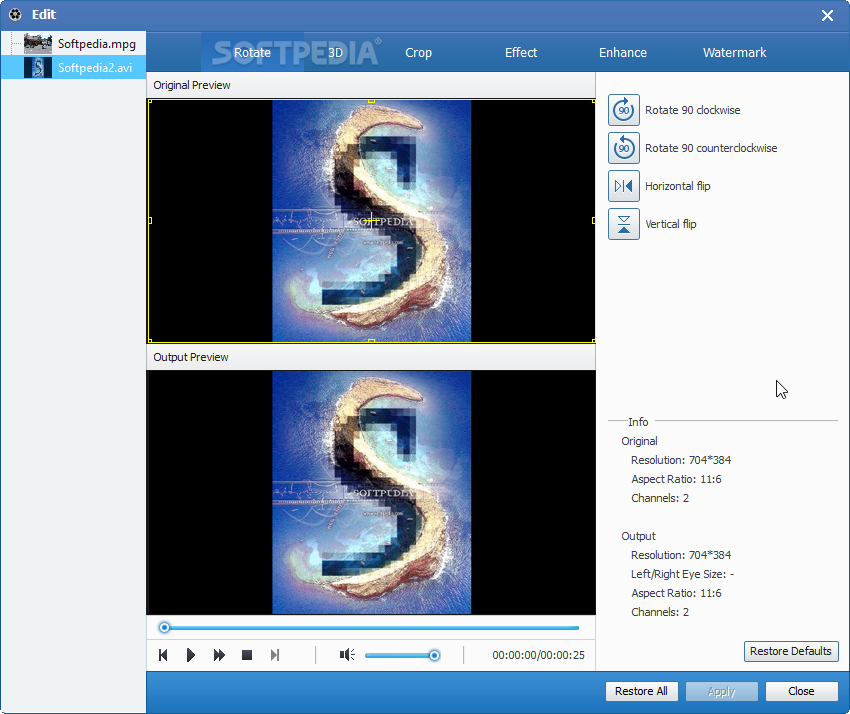Image resolution: width=850 pixels, height=714 pixels.
Task: Fast forward the video preview
Action: point(219,655)
